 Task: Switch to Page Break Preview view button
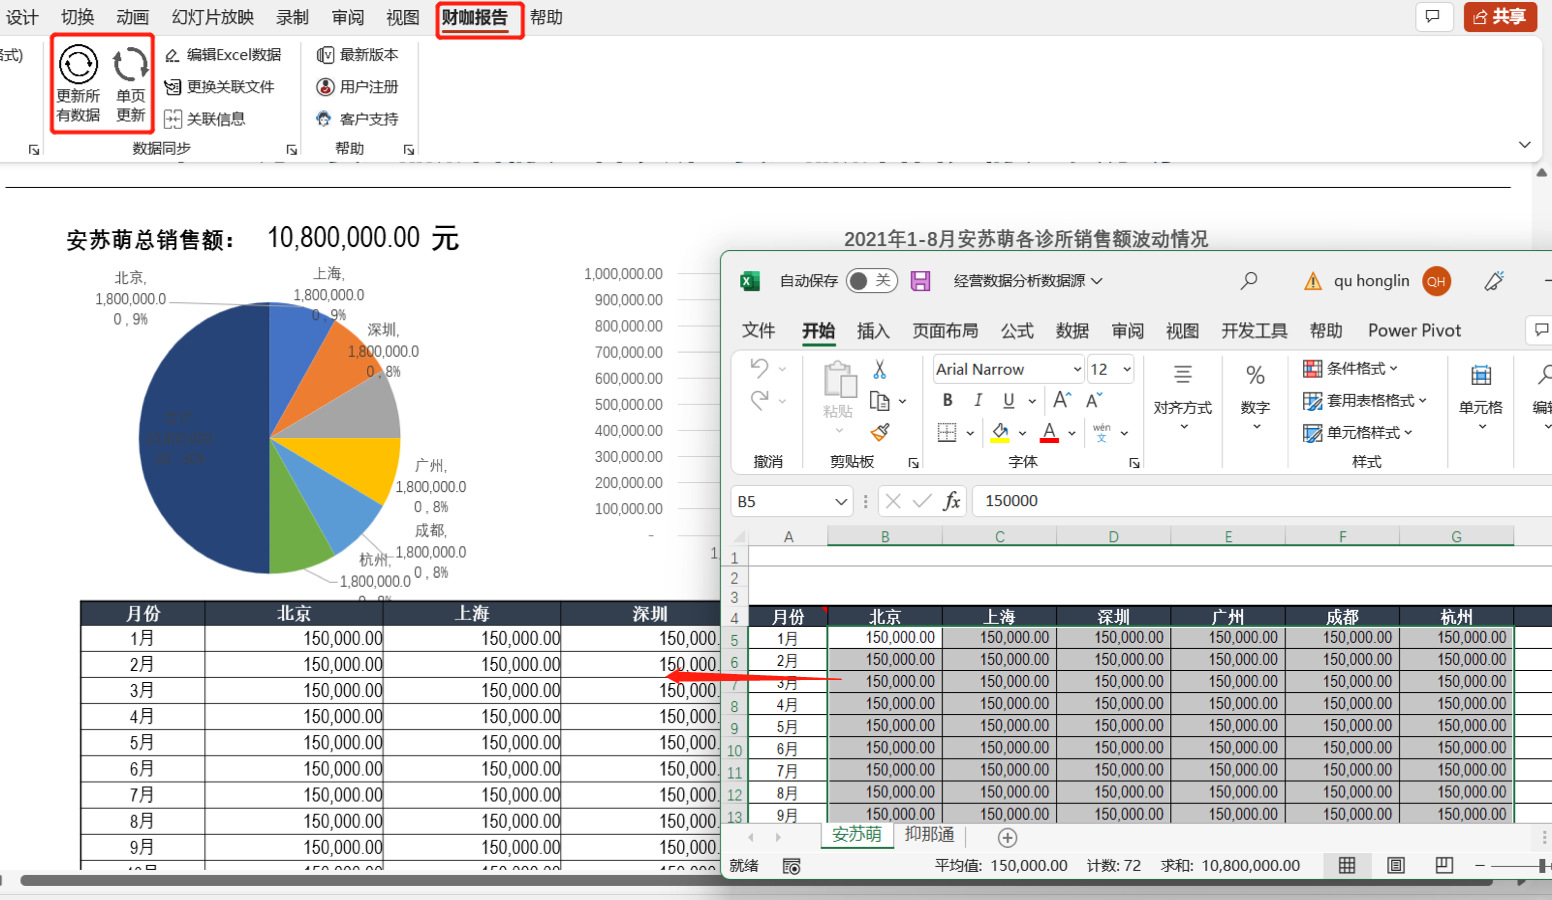coord(1444,865)
